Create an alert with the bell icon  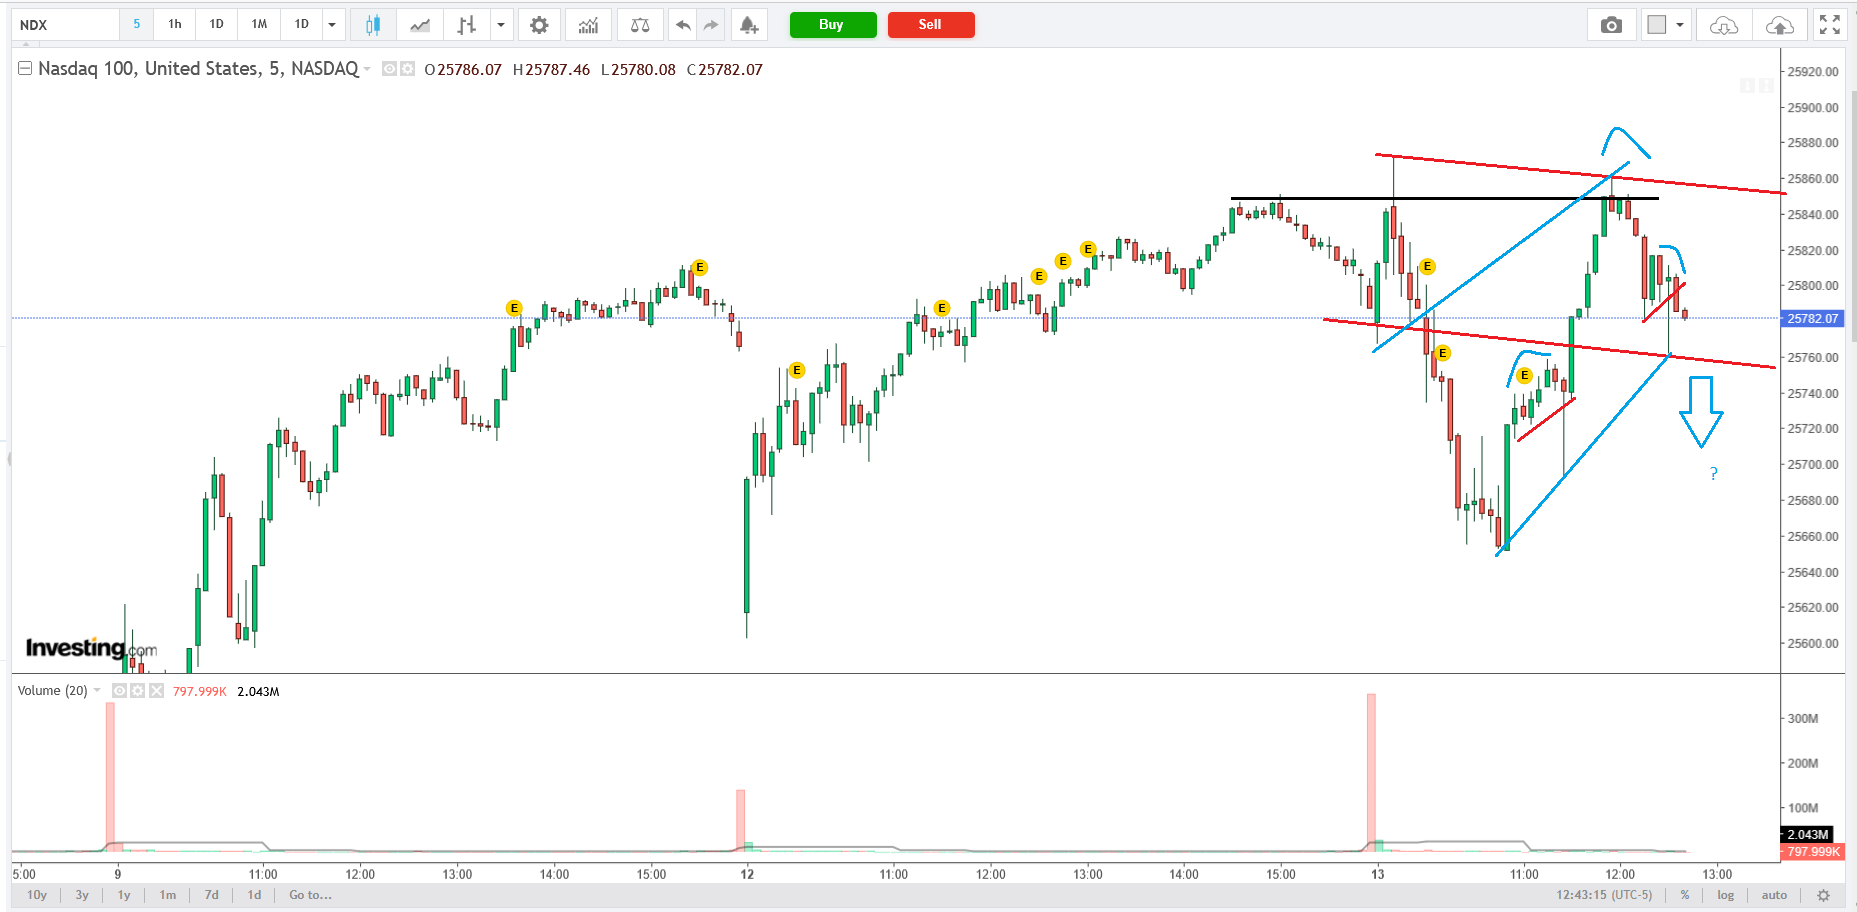point(748,25)
